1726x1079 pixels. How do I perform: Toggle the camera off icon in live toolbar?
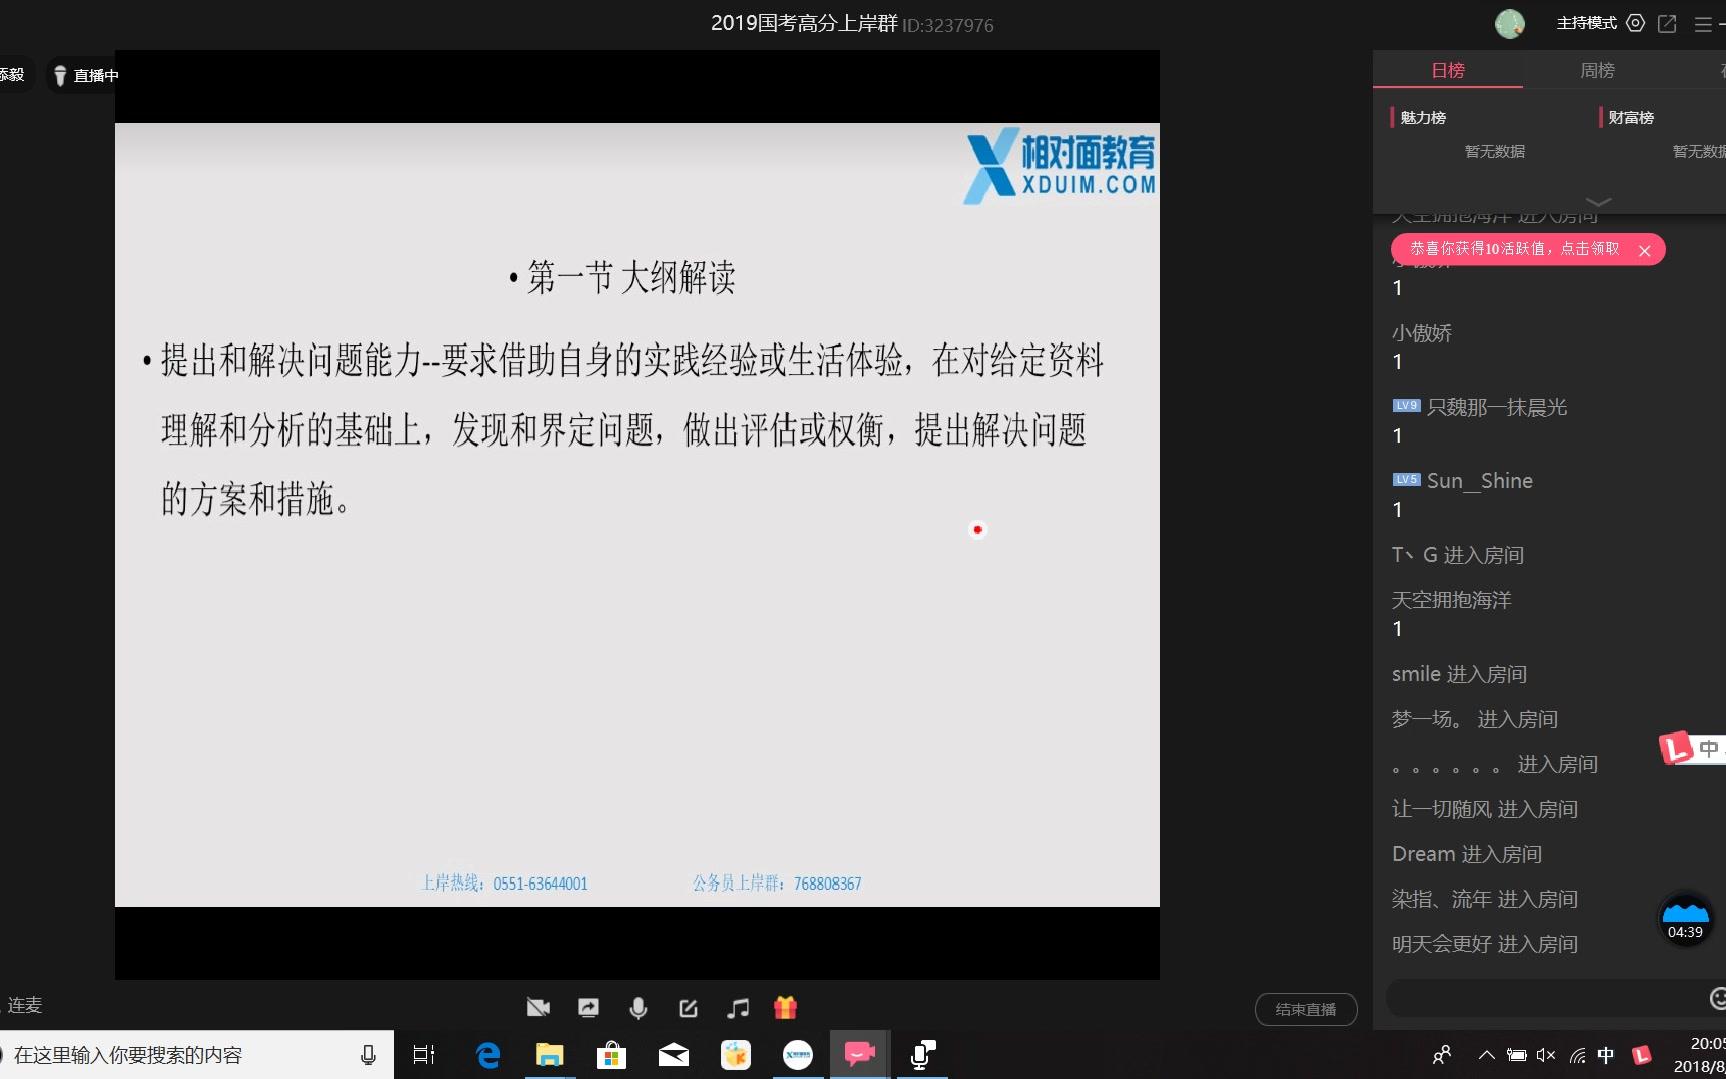[x=538, y=1008]
